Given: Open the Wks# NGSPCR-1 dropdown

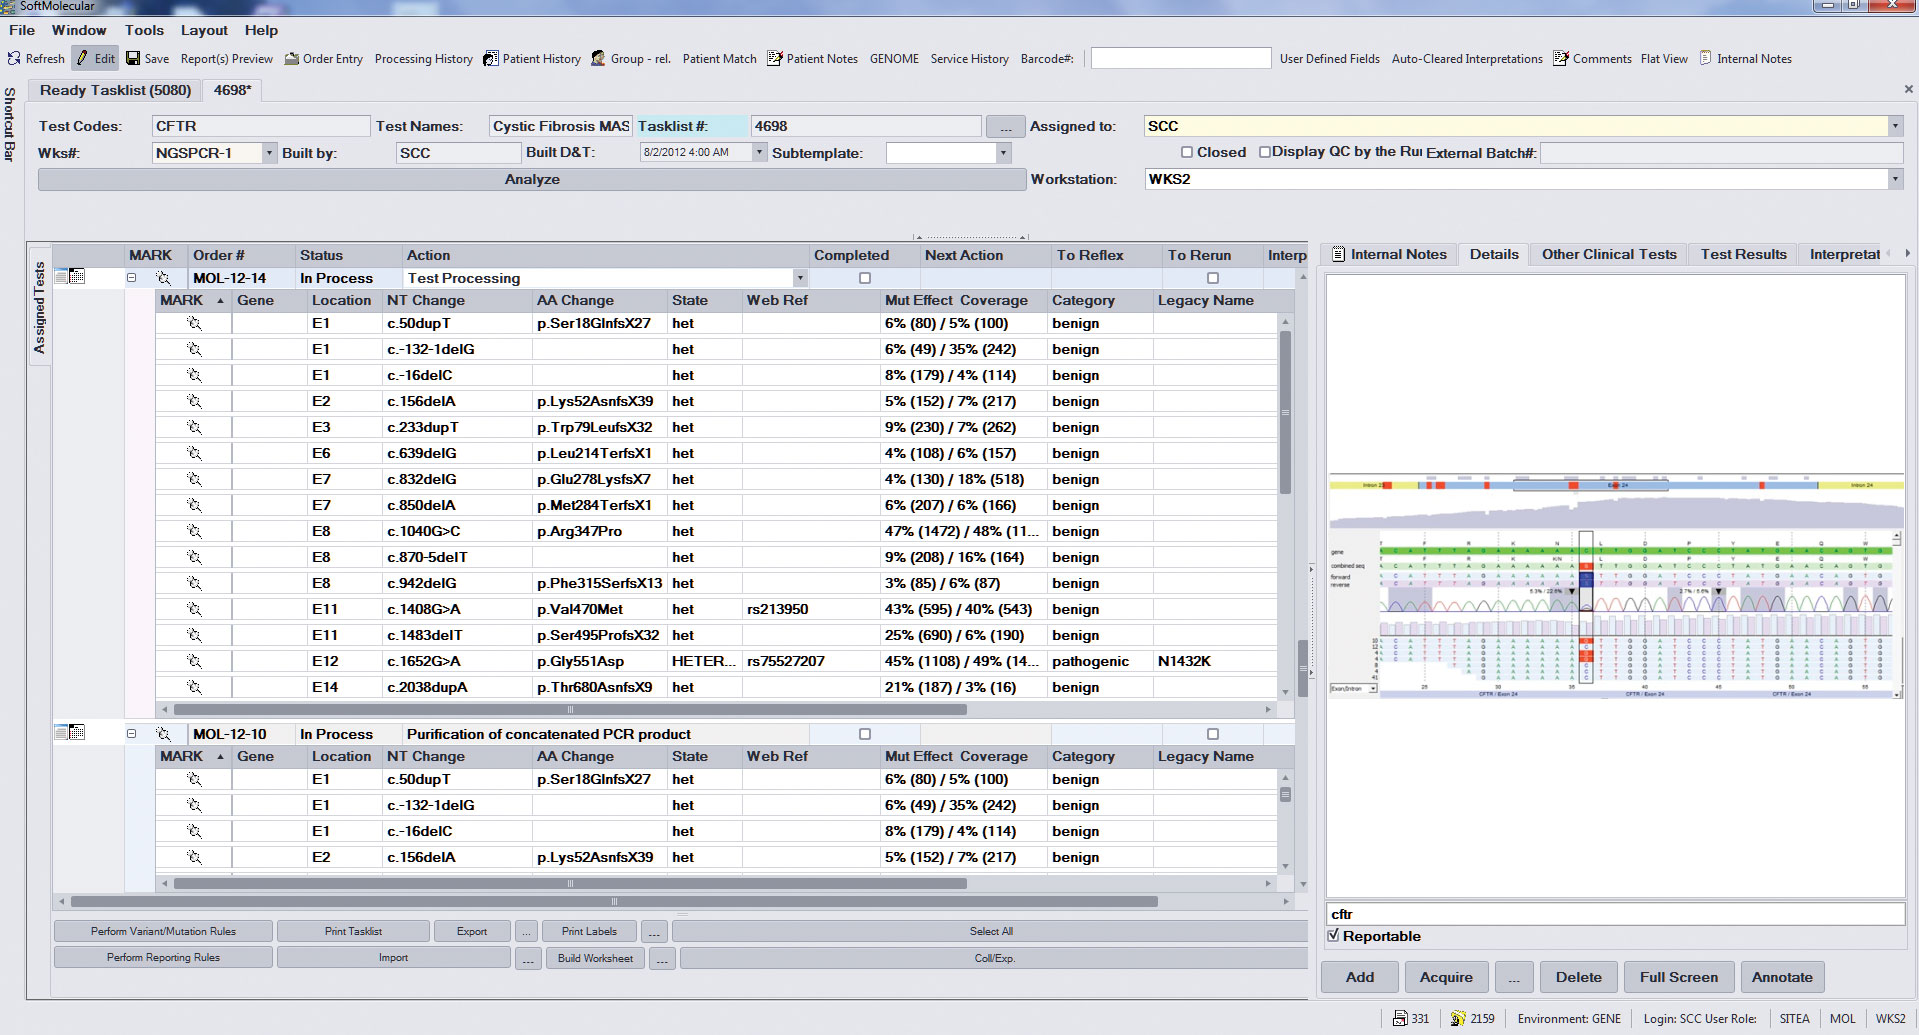Looking at the screenshot, I should (x=269, y=153).
